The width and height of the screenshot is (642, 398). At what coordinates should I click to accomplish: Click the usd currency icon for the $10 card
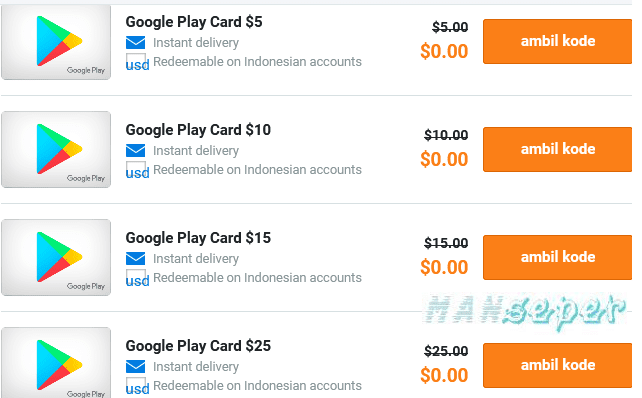137,170
